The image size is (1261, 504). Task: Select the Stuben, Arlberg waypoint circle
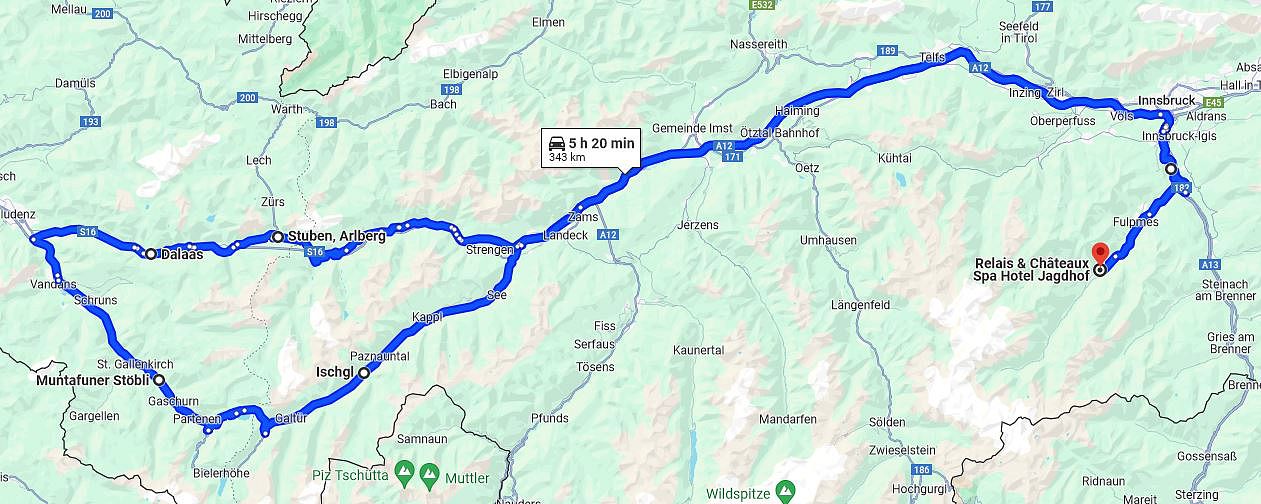point(277,237)
